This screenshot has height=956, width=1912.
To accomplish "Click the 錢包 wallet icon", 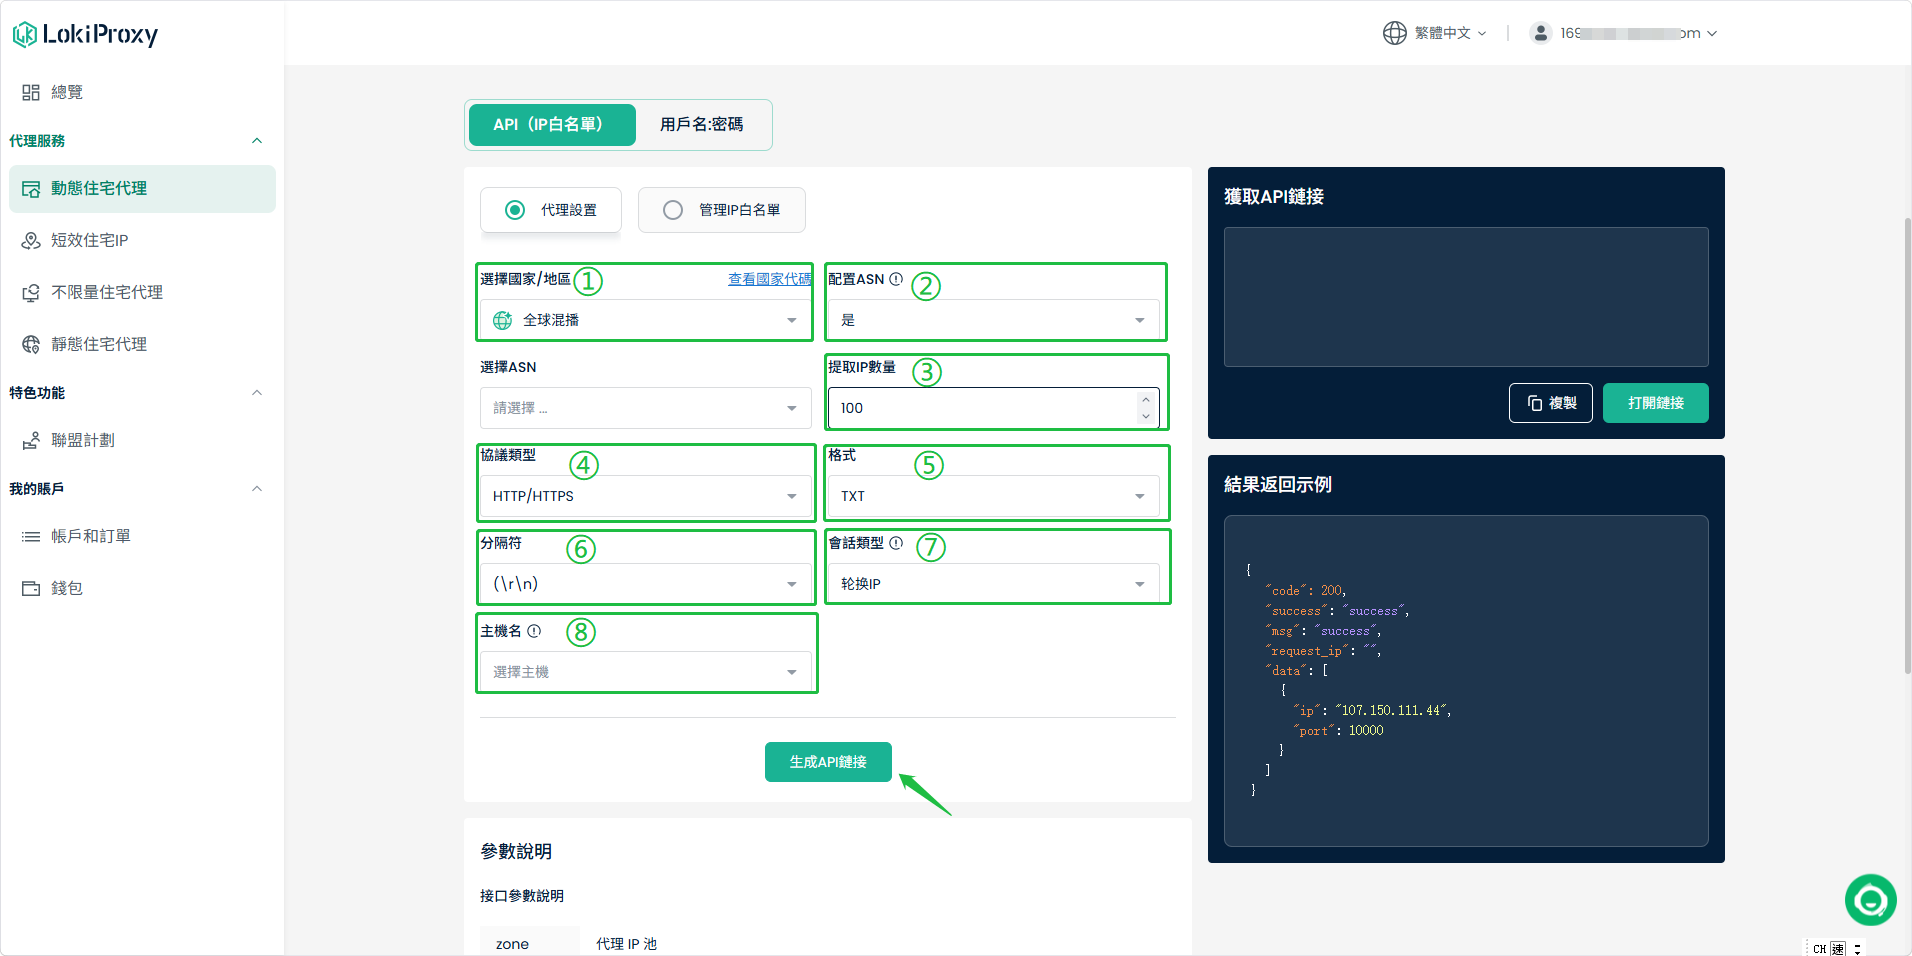I will [31, 588].
